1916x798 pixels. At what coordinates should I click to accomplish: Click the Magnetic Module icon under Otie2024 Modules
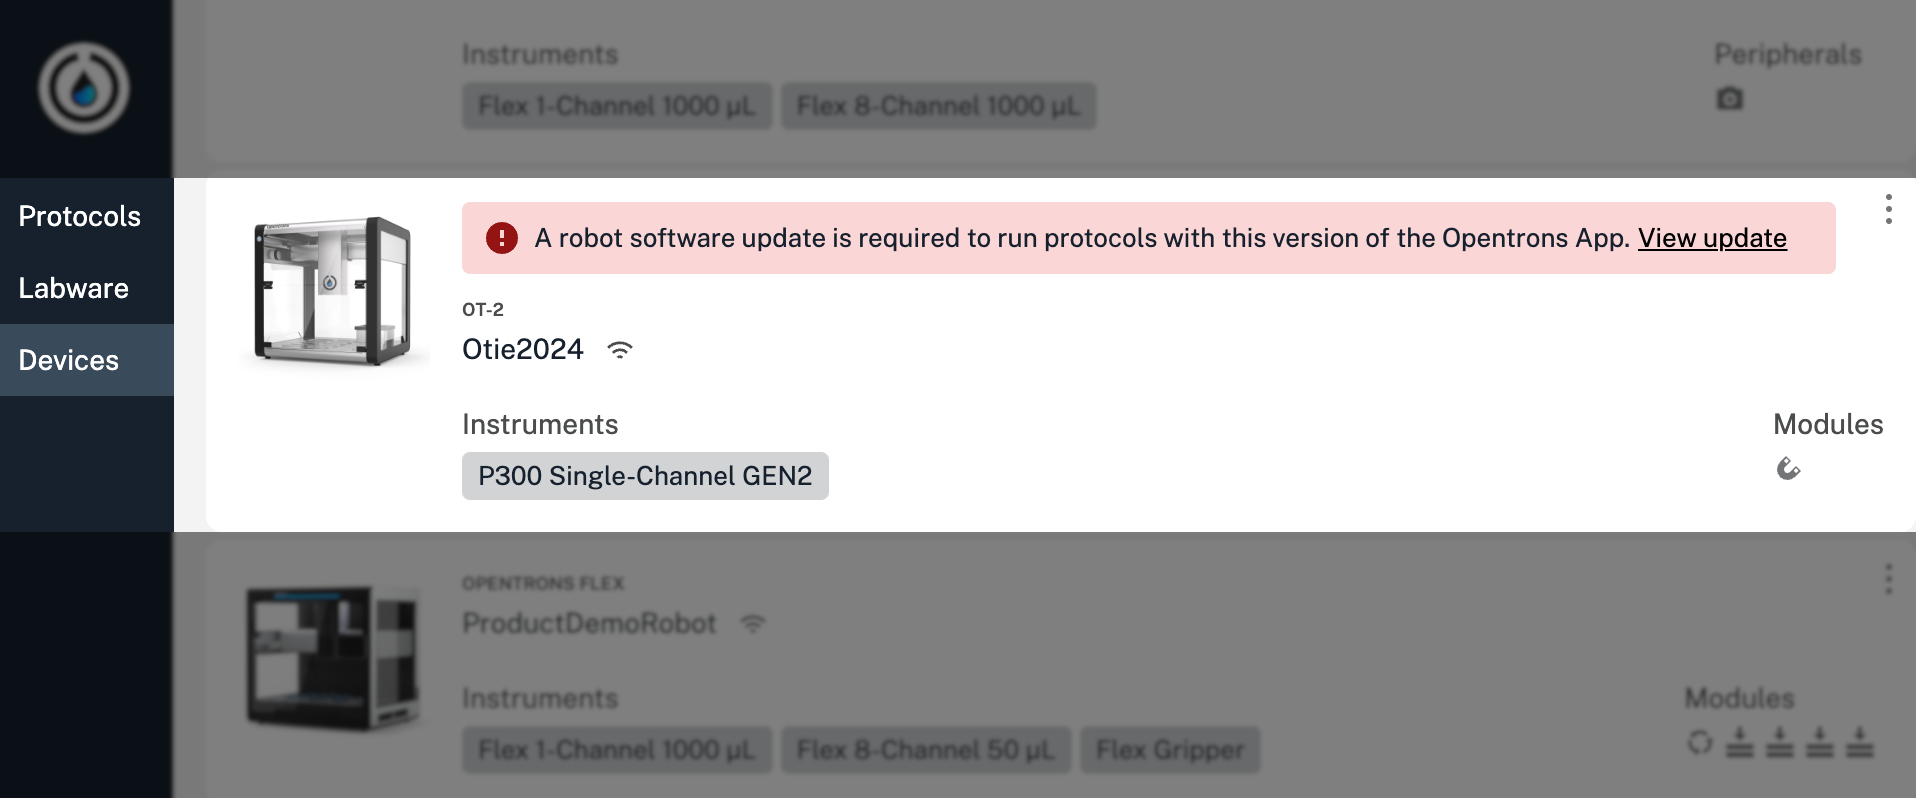click(1789, 469)
